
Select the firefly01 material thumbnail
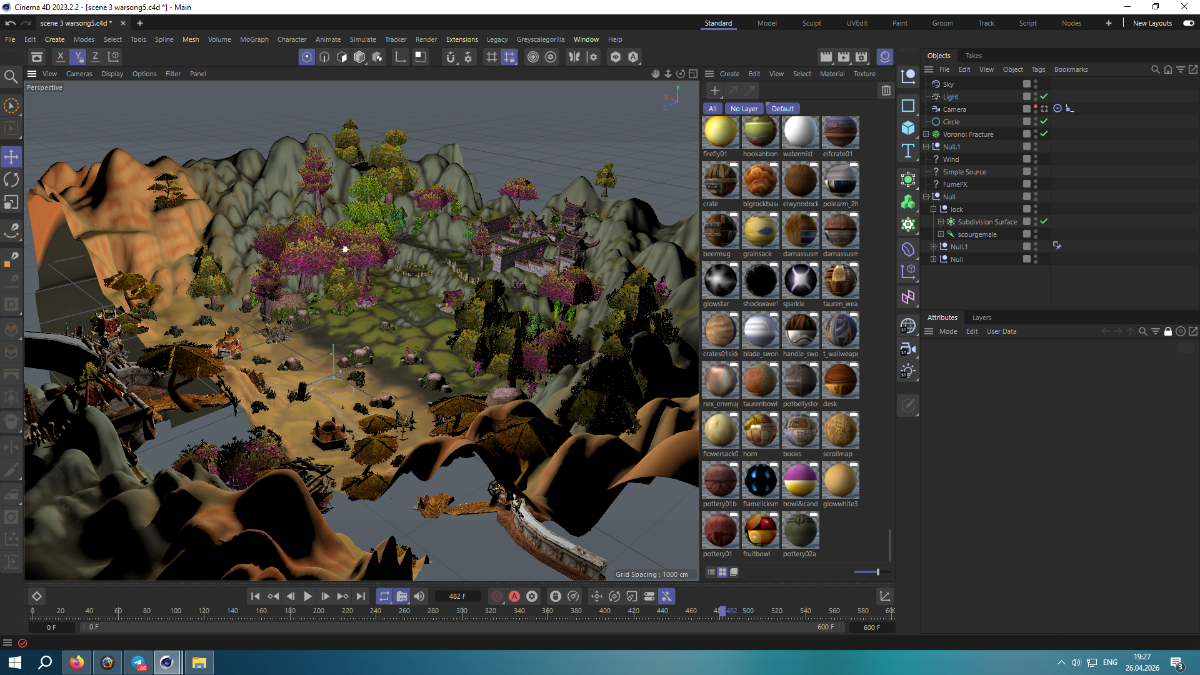click(x=720, y=132)
